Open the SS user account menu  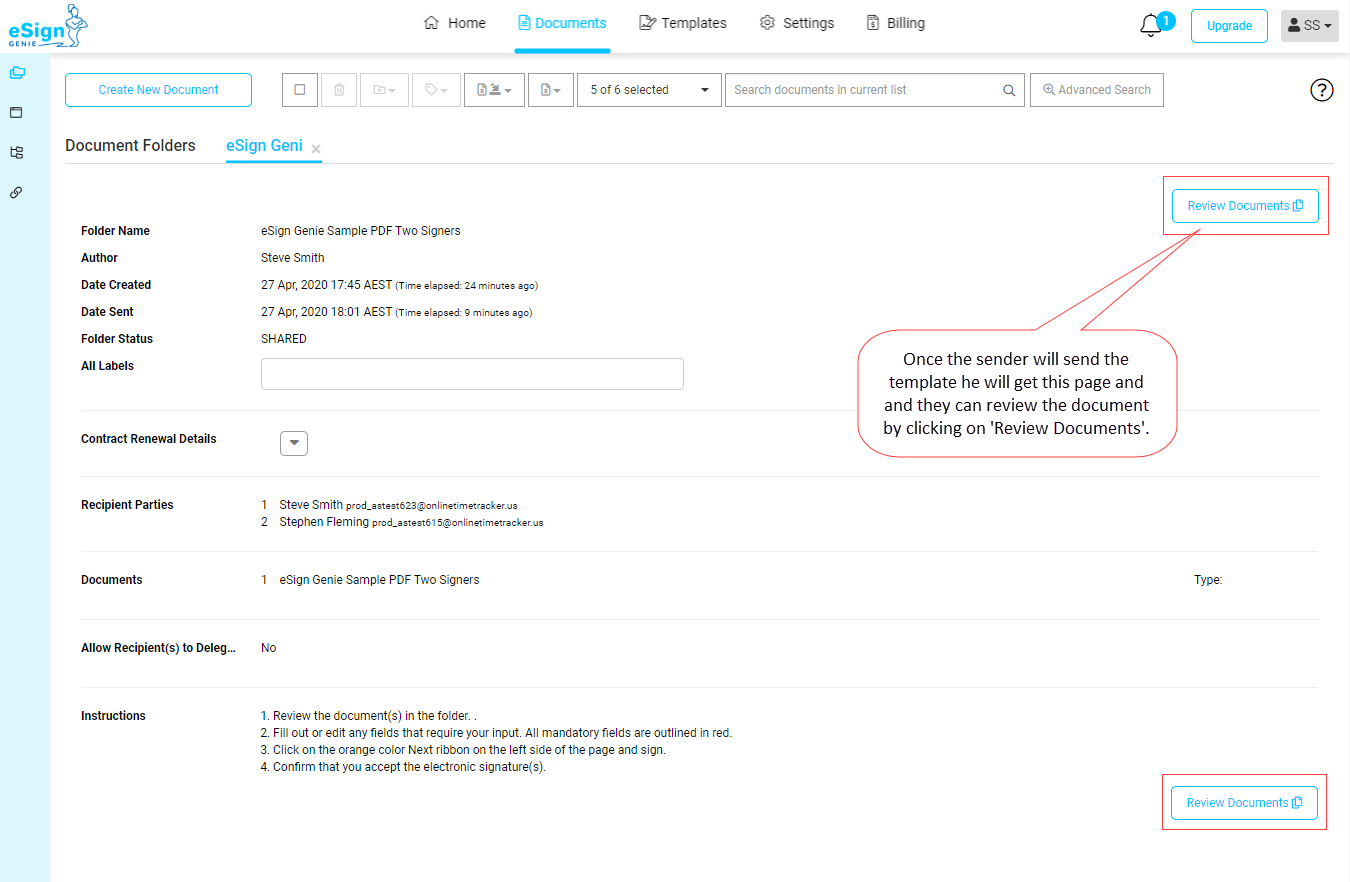pos(1309,26)
